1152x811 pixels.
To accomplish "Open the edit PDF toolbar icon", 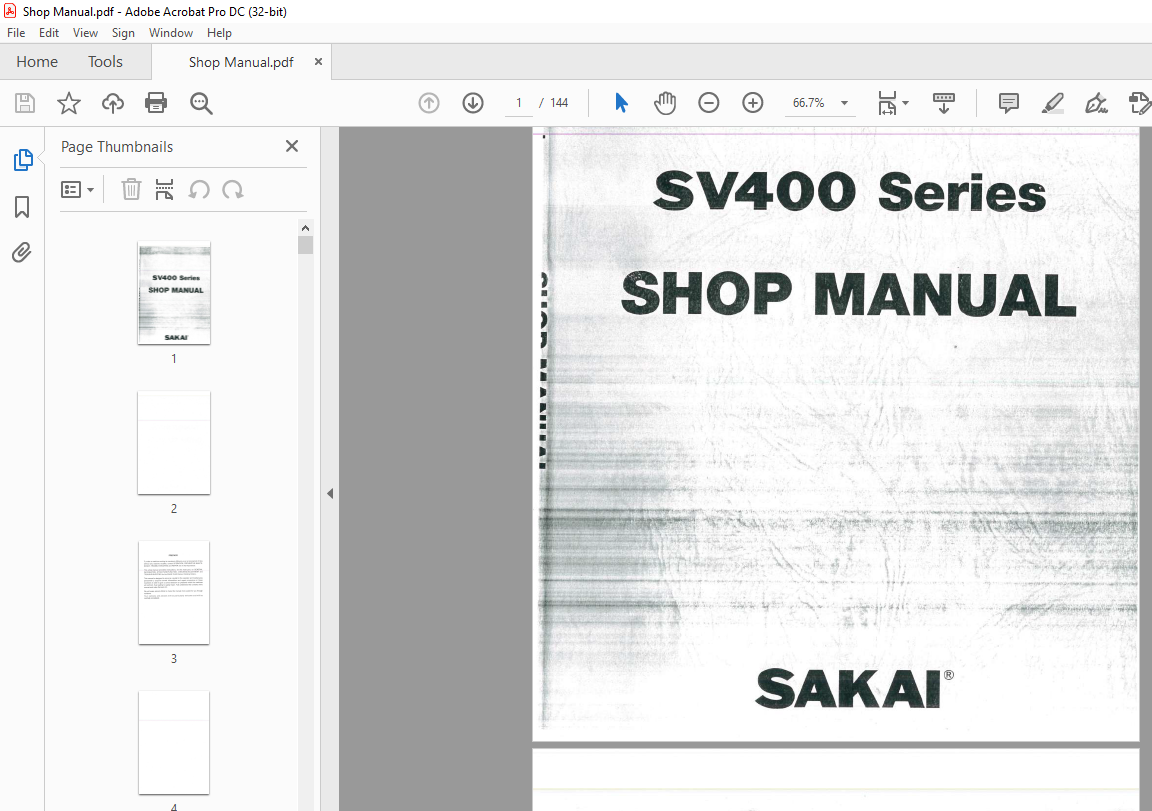I will [1140, 103].
